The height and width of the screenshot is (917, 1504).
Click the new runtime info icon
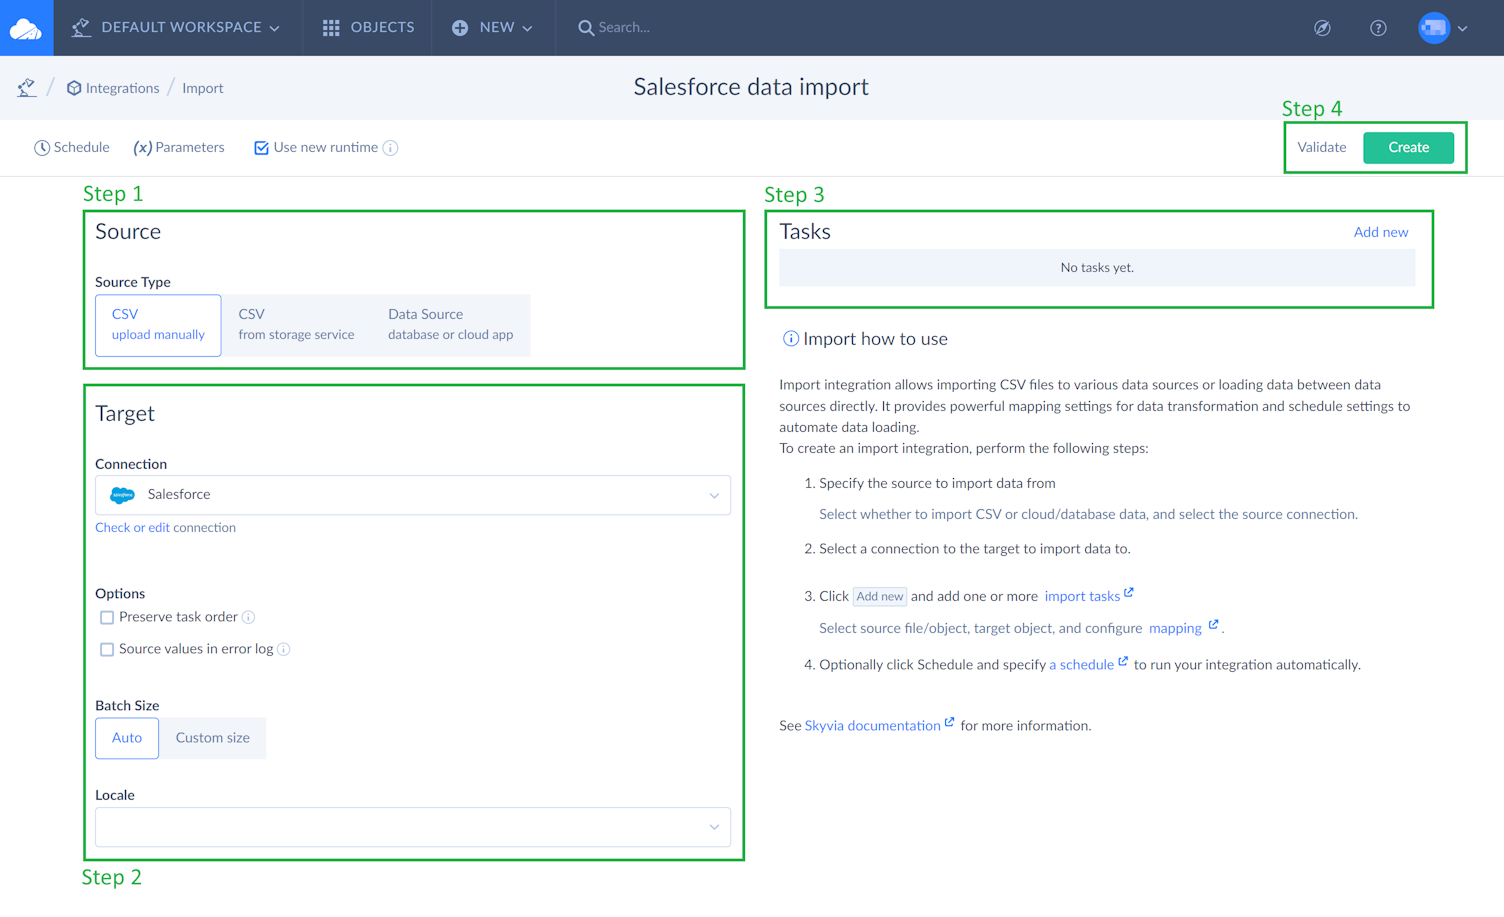pyautogui.click(x=391, y=148)
